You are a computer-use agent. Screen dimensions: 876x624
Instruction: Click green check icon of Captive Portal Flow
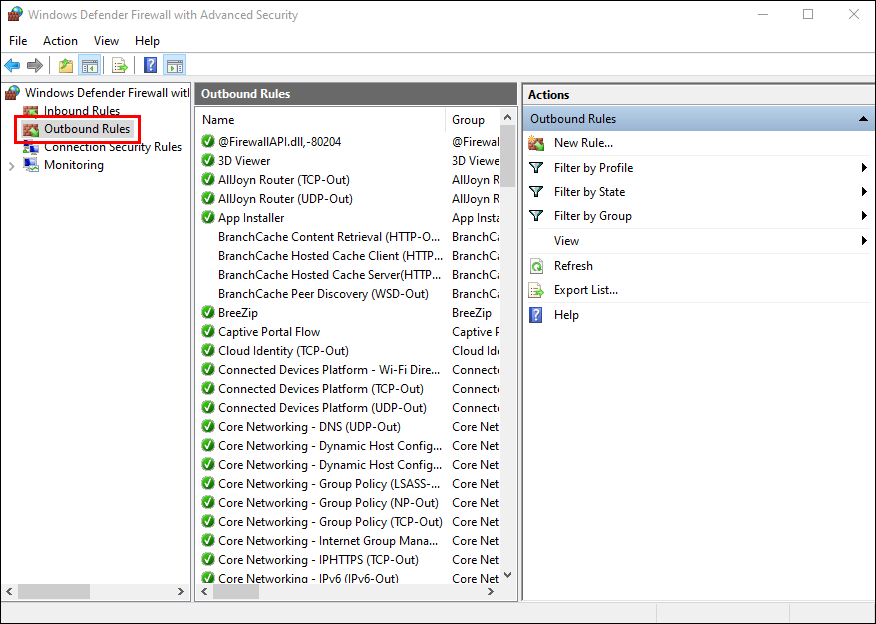pos(208,331)
